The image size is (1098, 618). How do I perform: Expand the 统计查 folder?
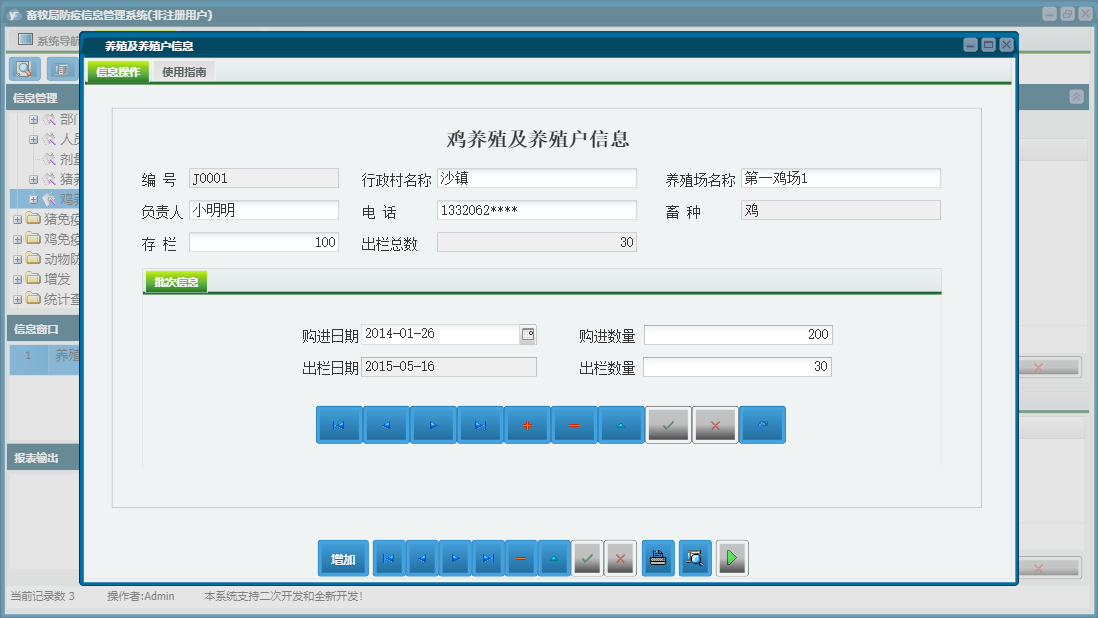(x=18, y=300)
